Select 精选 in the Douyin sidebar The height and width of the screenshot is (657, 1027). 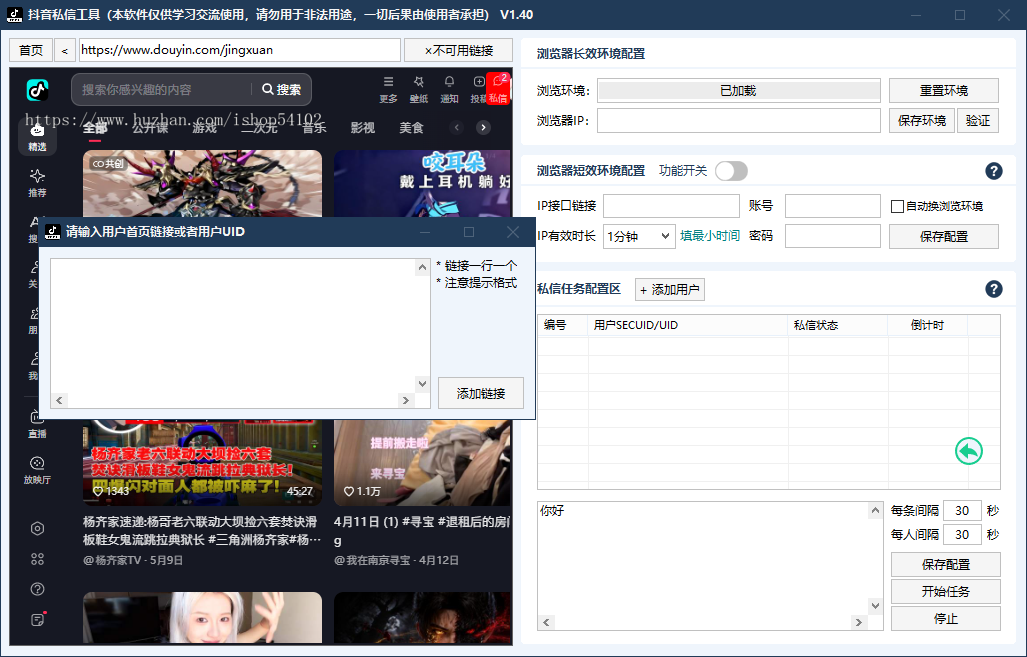[37, 138]
